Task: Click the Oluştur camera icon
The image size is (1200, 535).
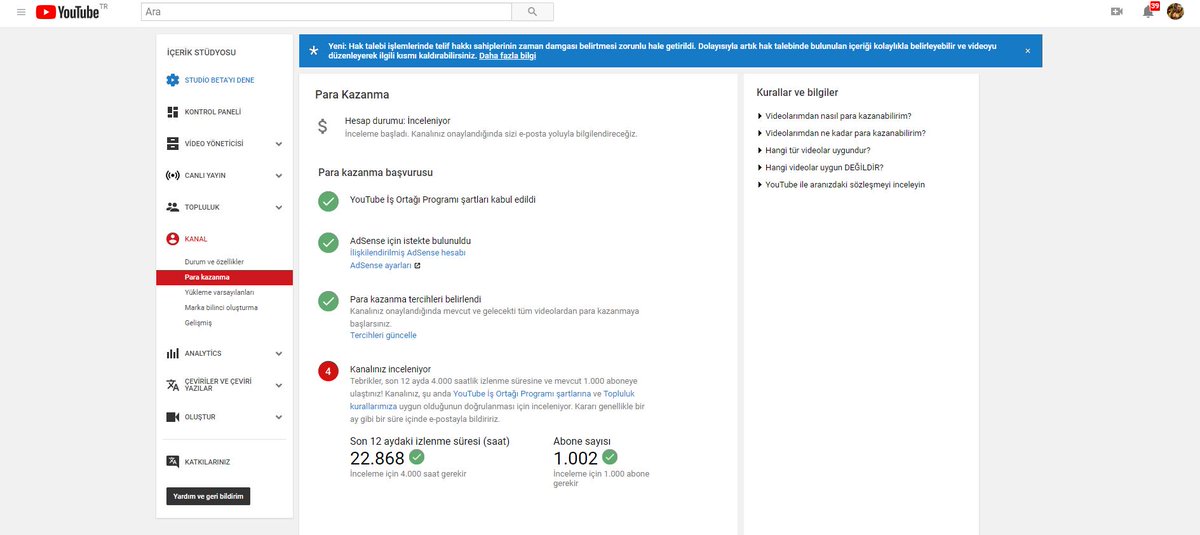Action: pos(172,416)
